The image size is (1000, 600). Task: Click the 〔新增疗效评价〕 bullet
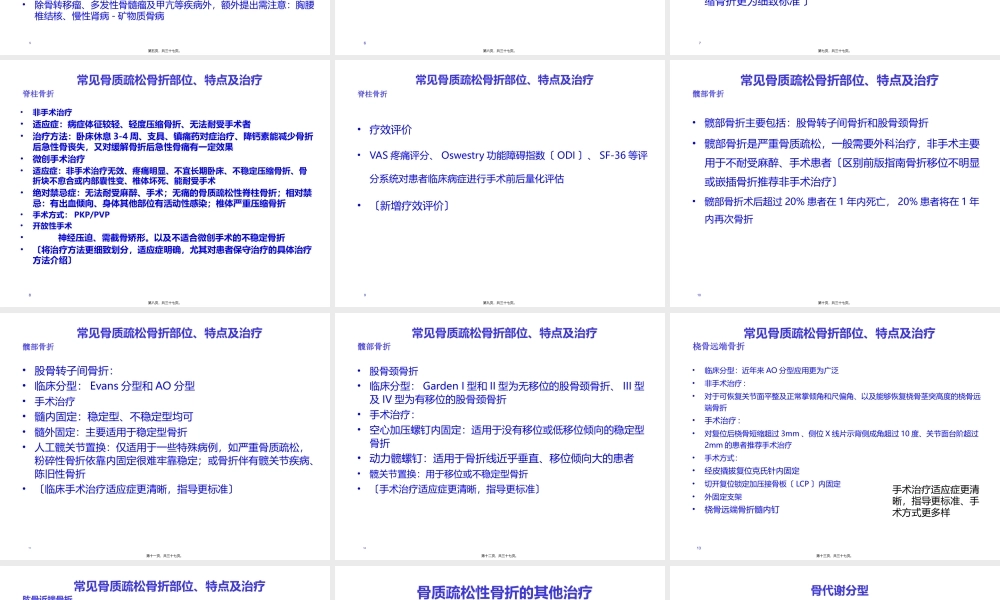pyautogui.click(x=411, y=205)
